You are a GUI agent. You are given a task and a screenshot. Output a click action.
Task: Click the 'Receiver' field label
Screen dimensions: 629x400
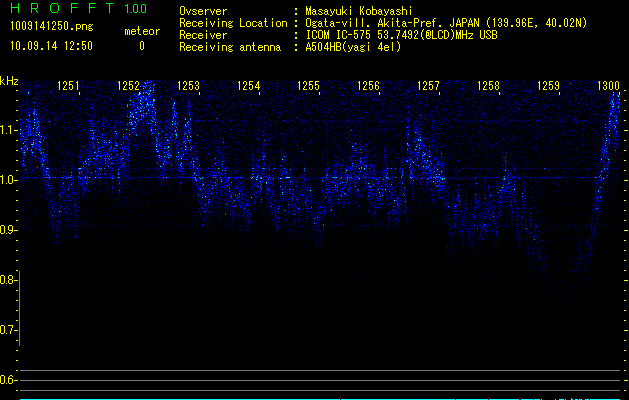click(x=203, y=35)
